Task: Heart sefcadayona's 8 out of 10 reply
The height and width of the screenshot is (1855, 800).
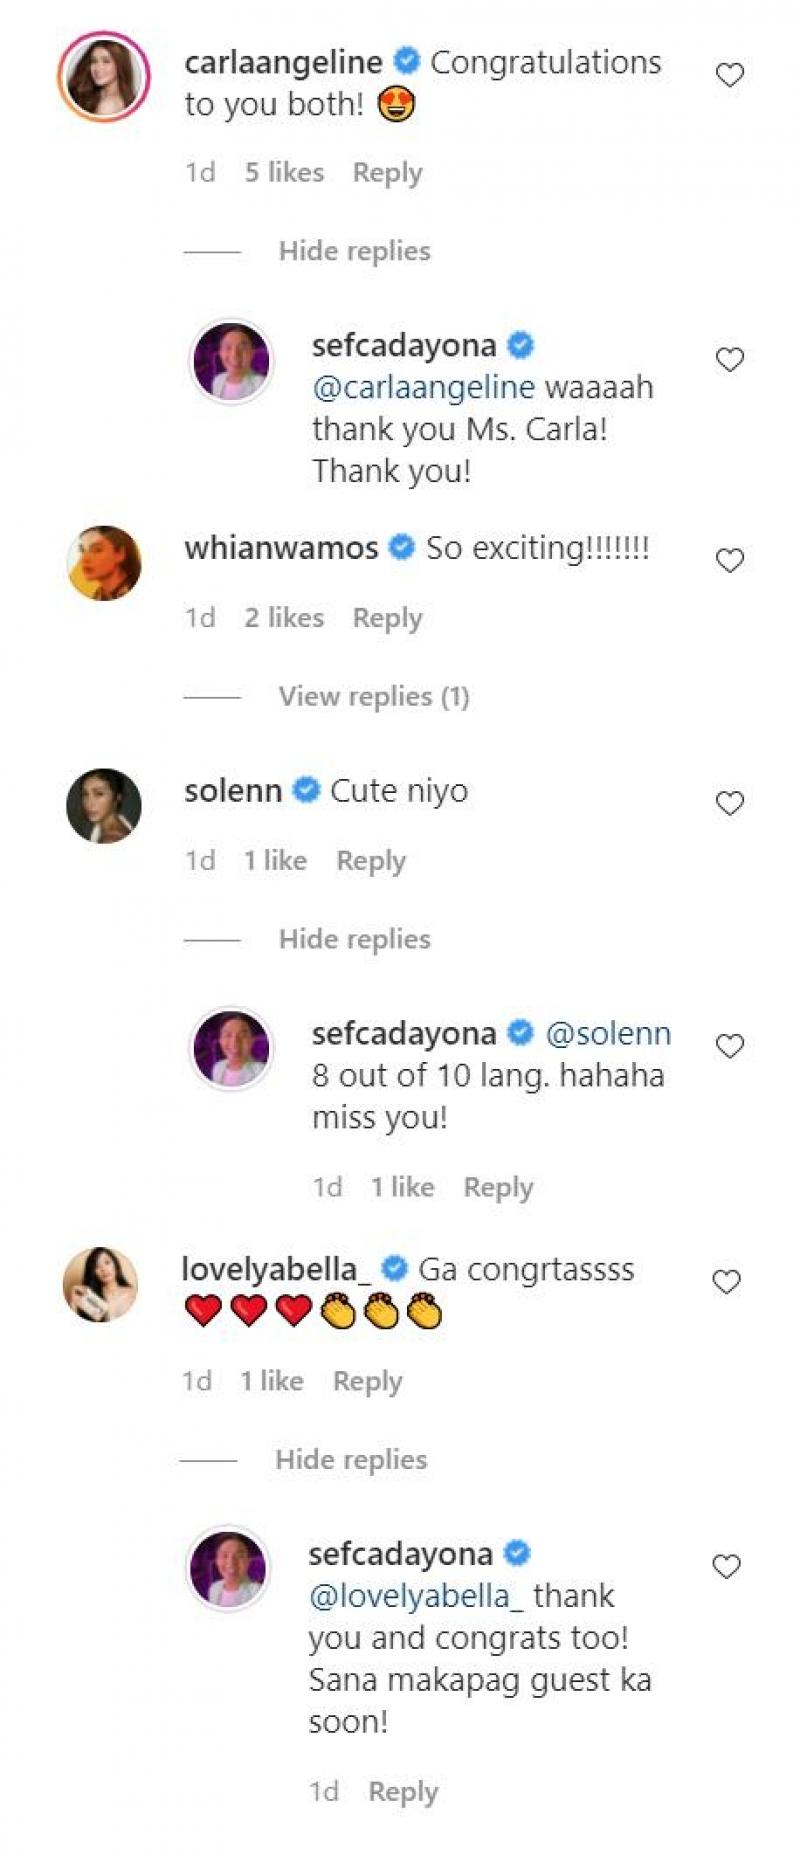Action: click(730, 1047)
